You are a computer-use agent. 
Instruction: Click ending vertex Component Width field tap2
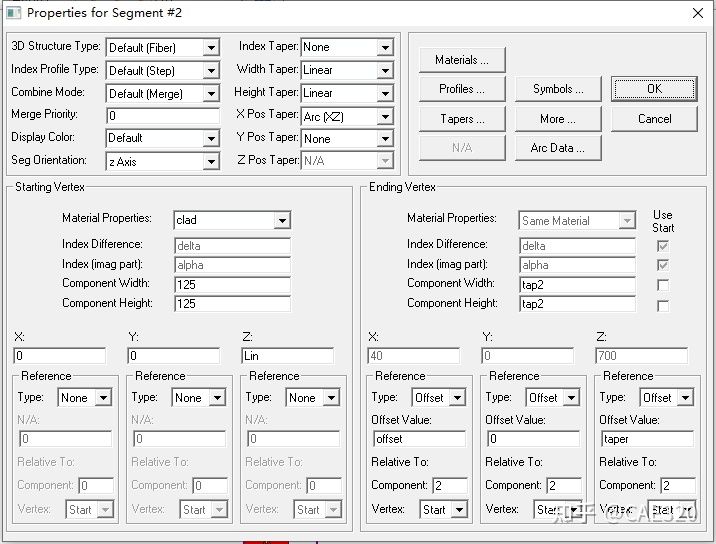(577, 285)
